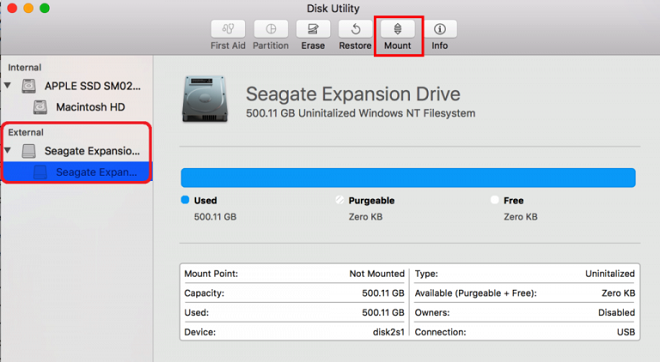Select APPLE SSD SM02... in sidebar
The width and height of the screenshot is (660, 362).
pyautogui.click(x=93, y=86)
